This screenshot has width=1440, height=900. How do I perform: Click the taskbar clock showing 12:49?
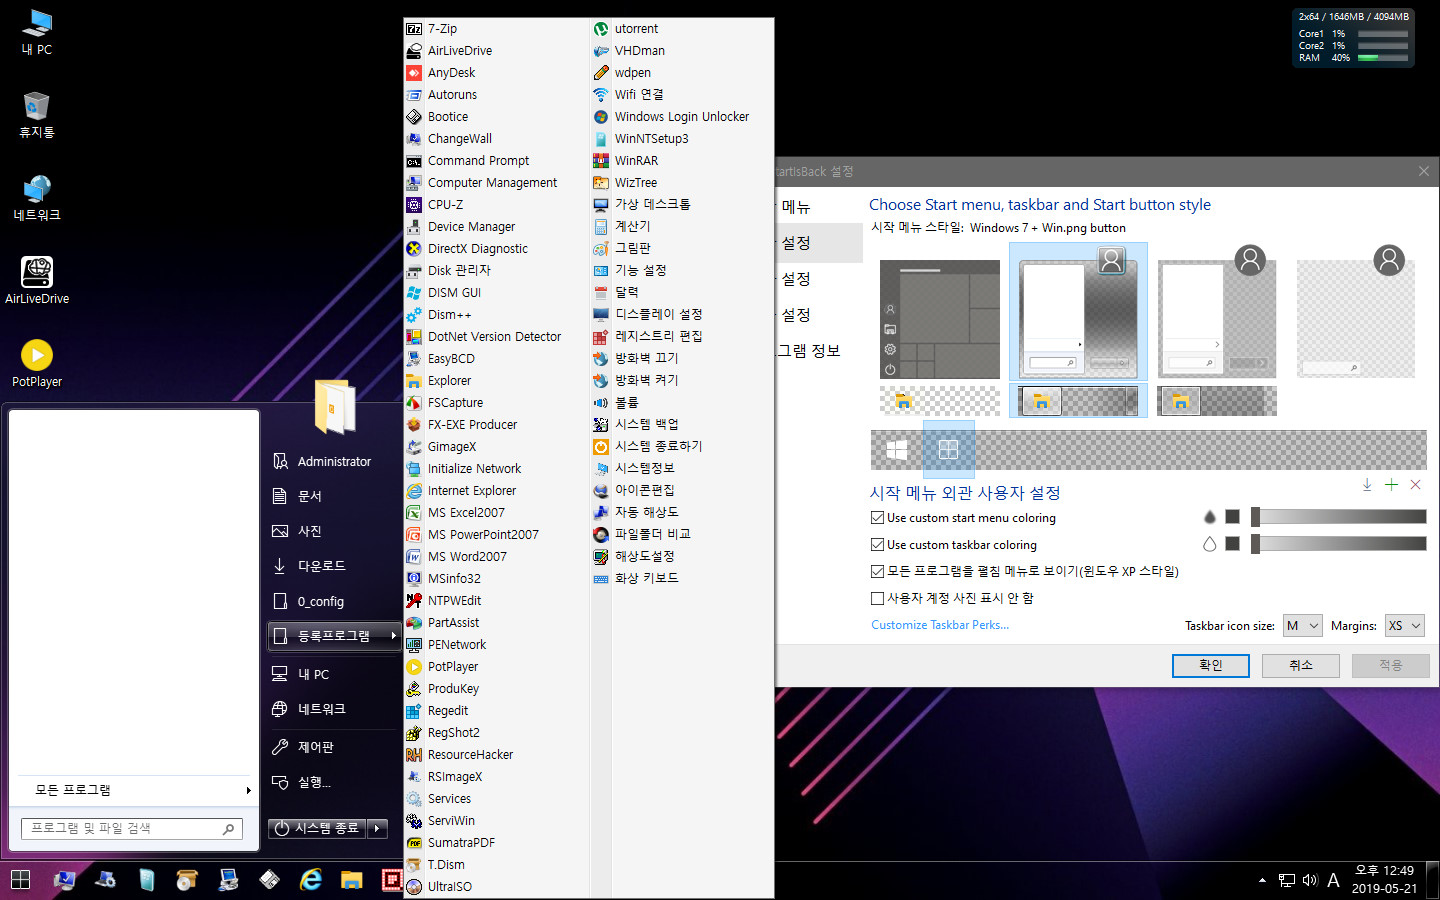tap(1384, 879)
